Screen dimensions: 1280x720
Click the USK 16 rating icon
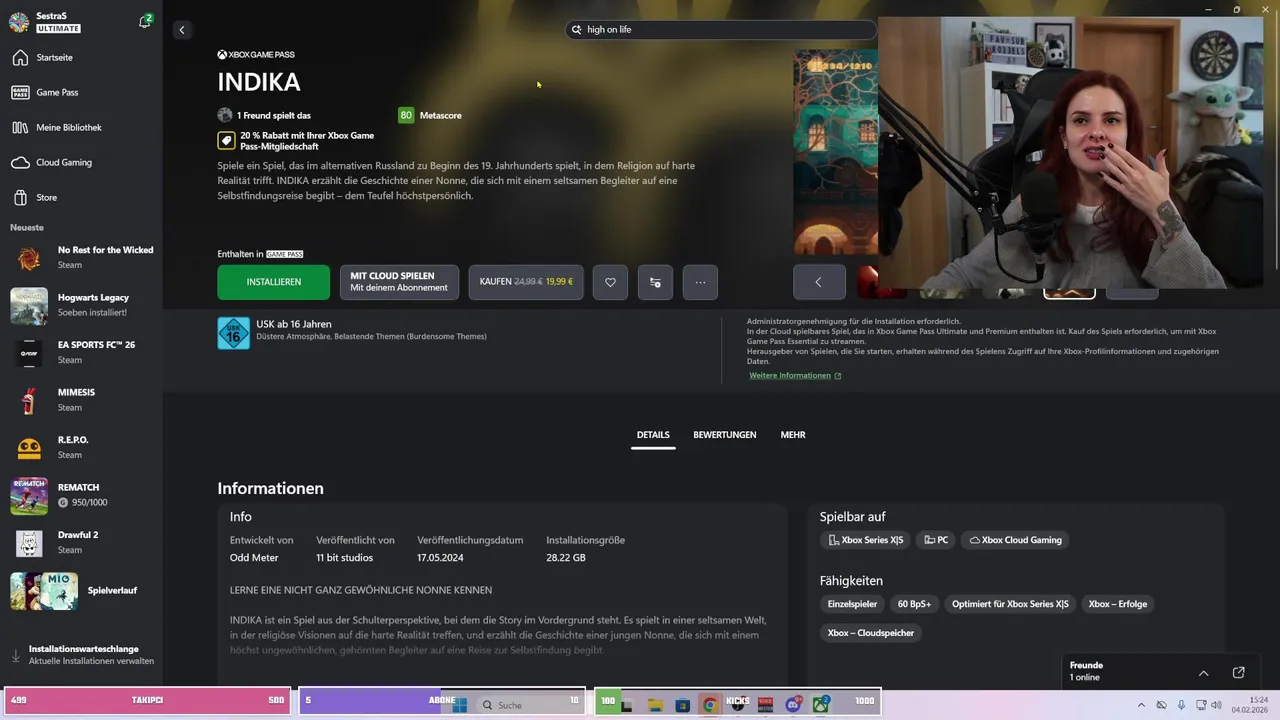point(233,333)
